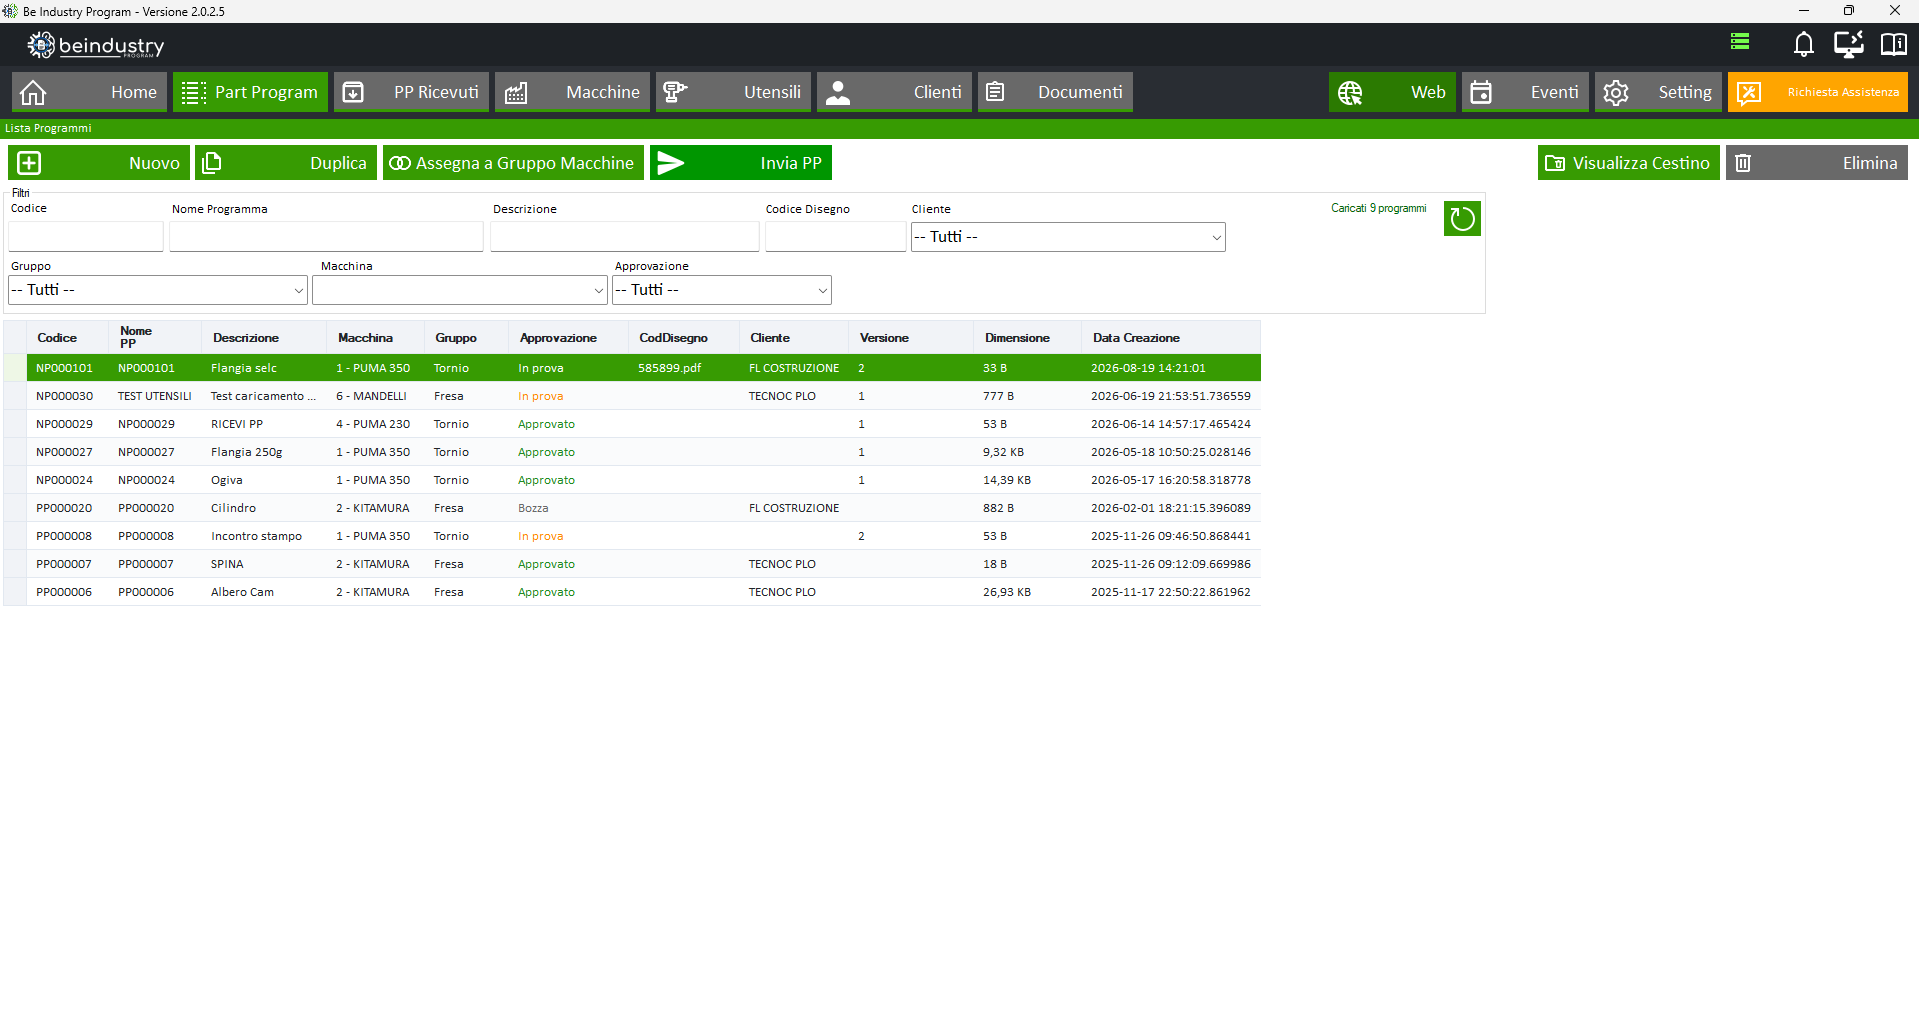The width and height of the screenshot is (1919, 1027).
Task: Click the Elimina button
Action: [x=1816, y=163]
